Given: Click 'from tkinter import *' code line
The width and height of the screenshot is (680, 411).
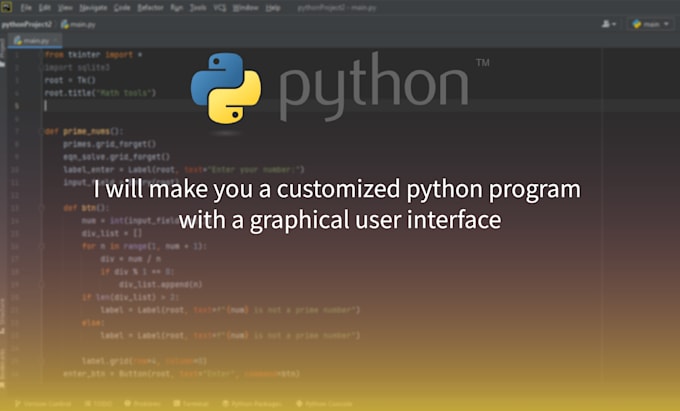Looking at the screenshot, I should (x=93, y=55).
